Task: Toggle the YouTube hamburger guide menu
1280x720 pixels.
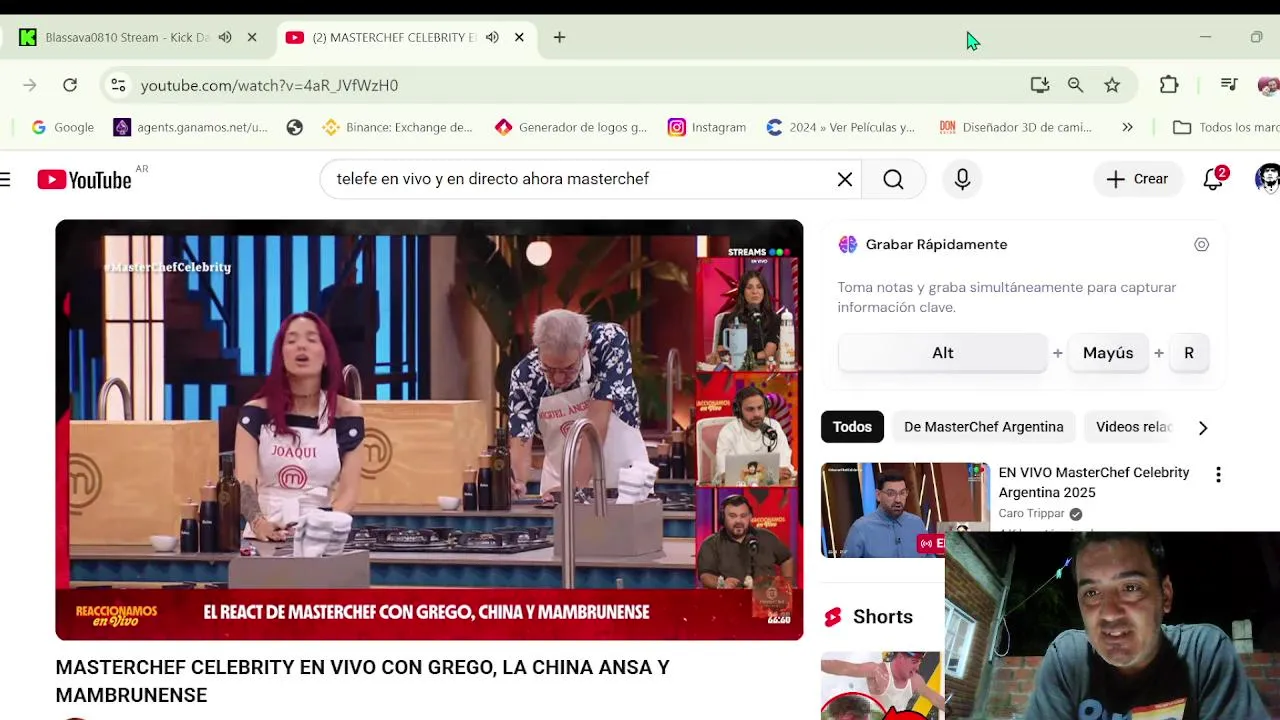Action: [5, 179]
